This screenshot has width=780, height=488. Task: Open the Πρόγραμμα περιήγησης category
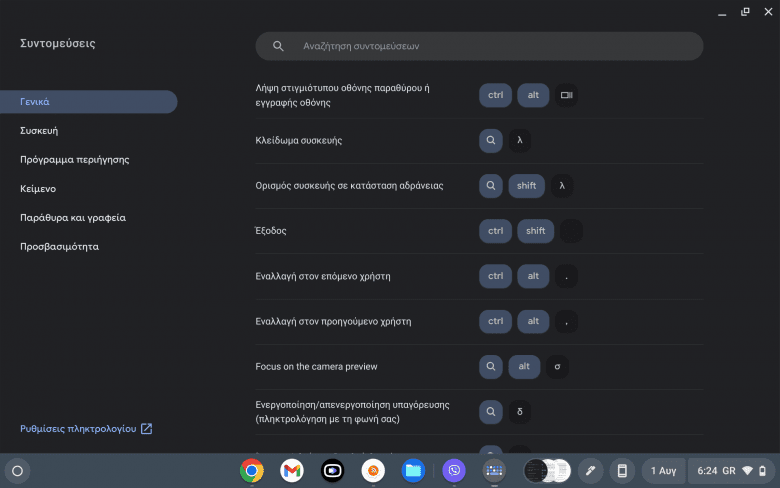click(x=75, y=160)
